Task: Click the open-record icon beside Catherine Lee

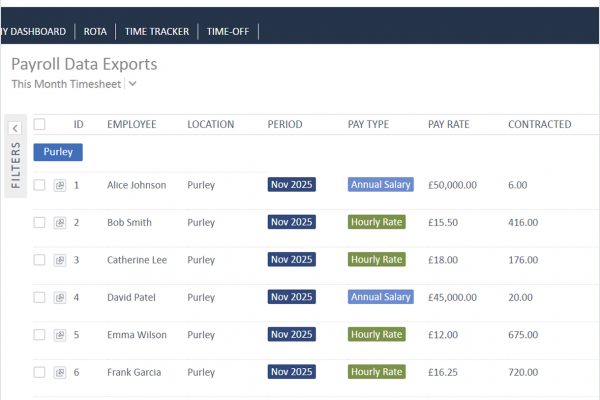Action: [x=60, y=260]
